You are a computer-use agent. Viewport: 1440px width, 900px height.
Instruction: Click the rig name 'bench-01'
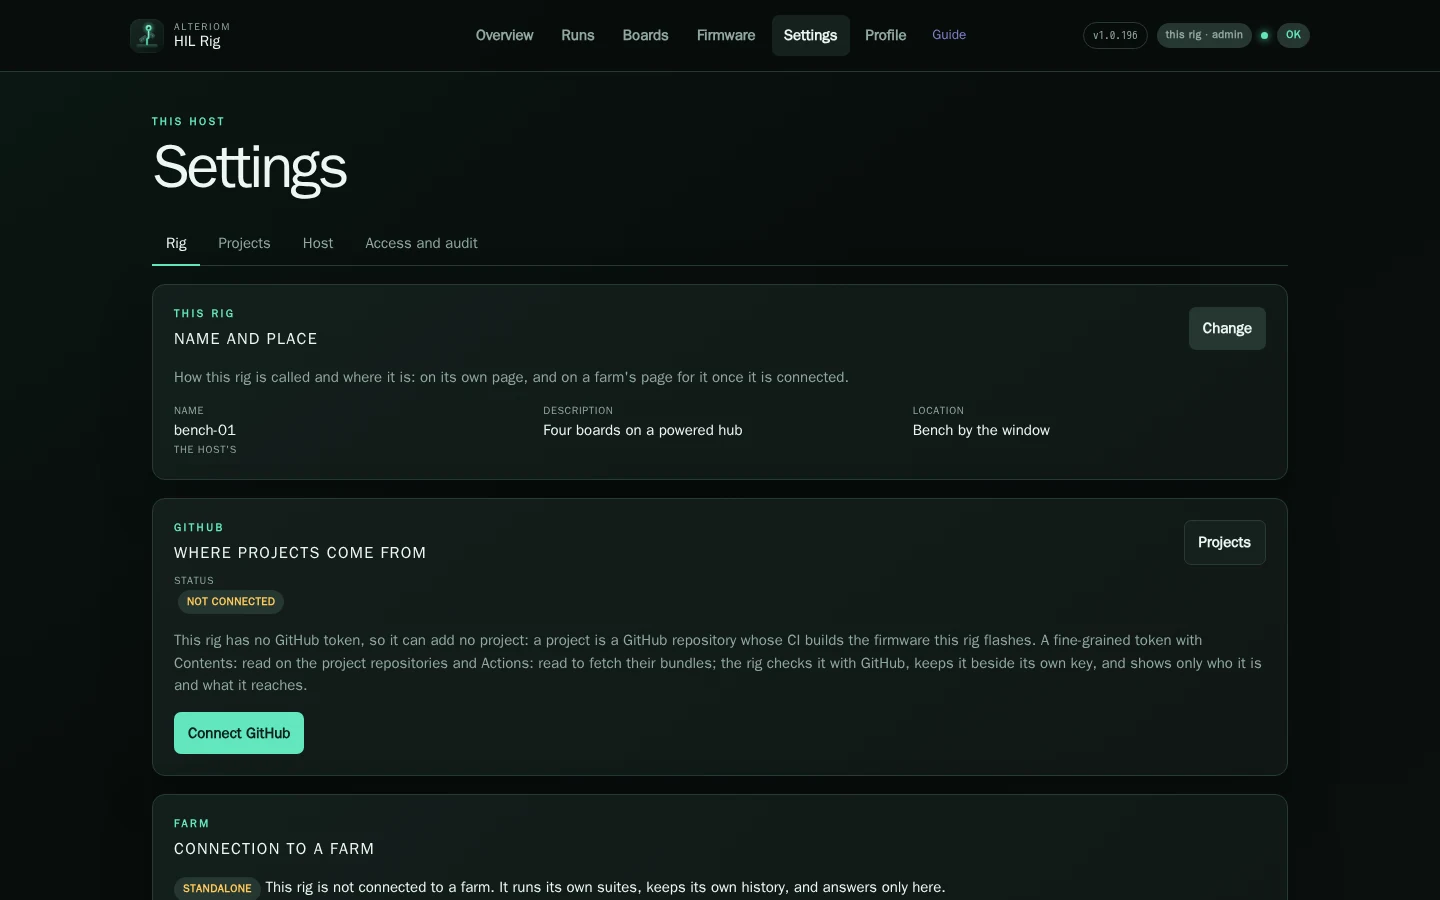[x=205, y=430]
